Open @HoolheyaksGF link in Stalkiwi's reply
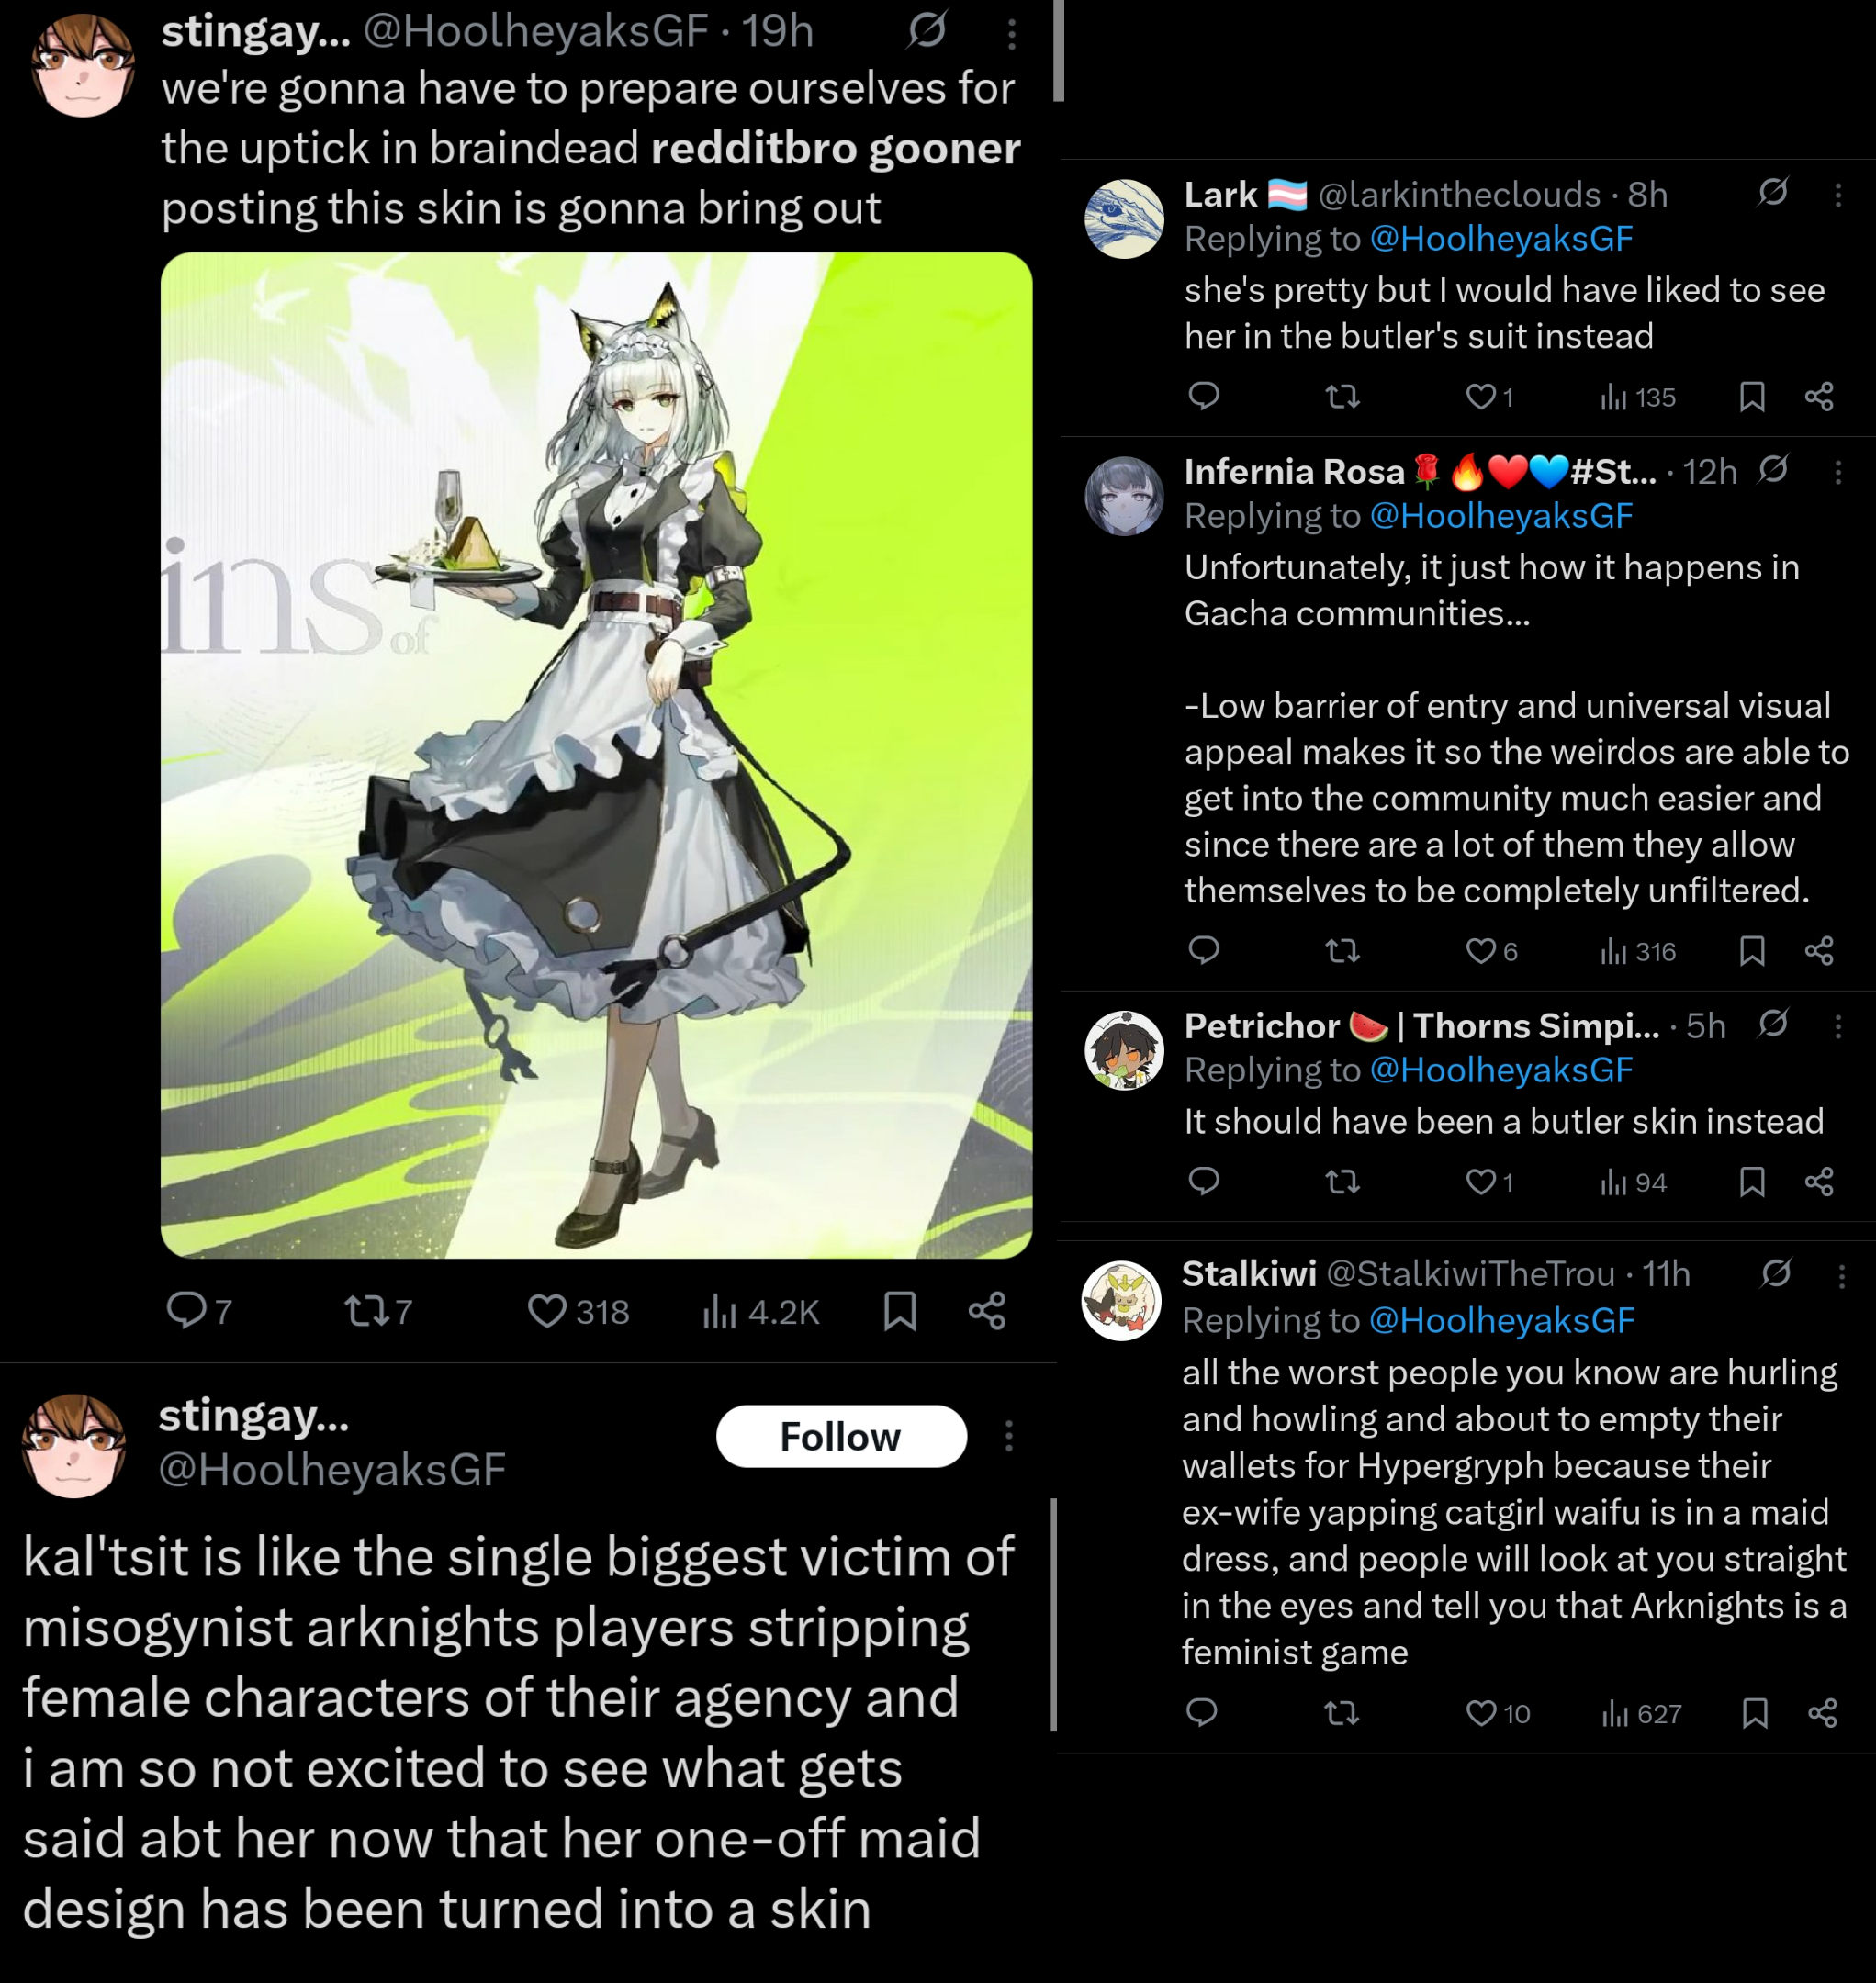The image size is (1876, 1983). coord(1501,1321)
